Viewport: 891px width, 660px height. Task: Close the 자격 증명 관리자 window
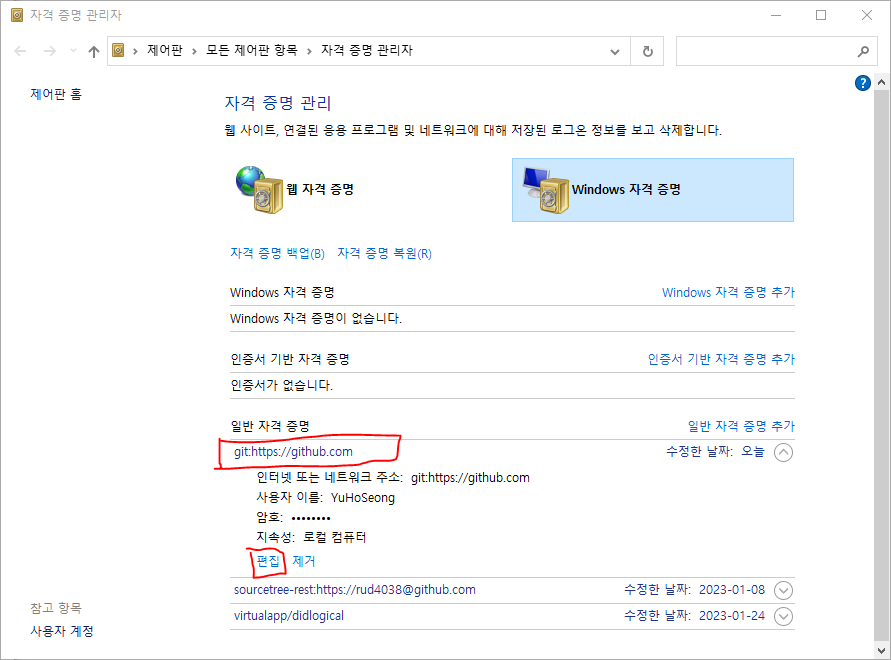click(x=867, y=15)
